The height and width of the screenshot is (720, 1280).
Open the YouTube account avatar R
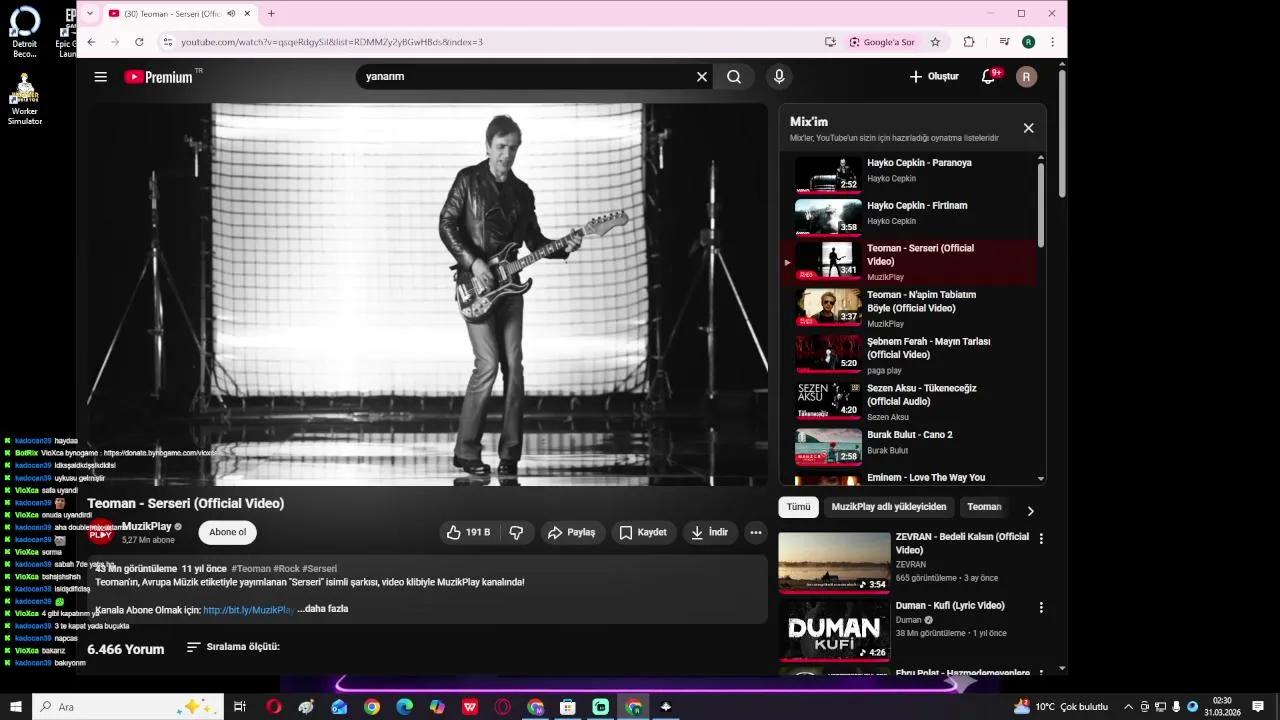(1026, 77)
